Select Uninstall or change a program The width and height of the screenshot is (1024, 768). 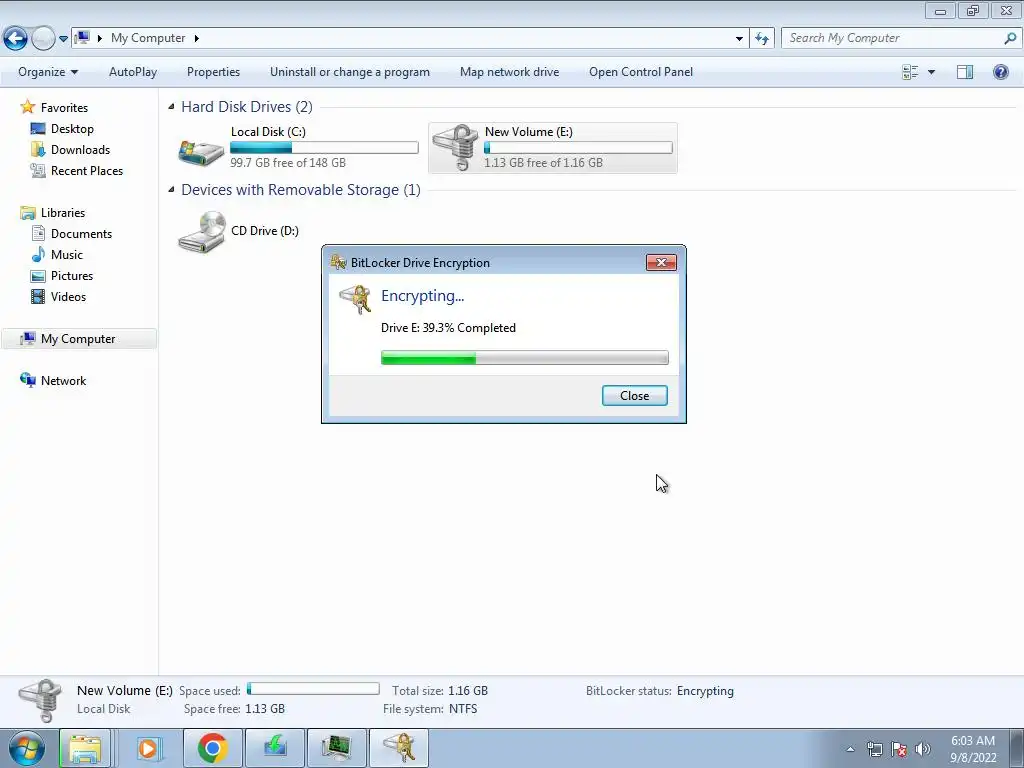pos(349,72)
